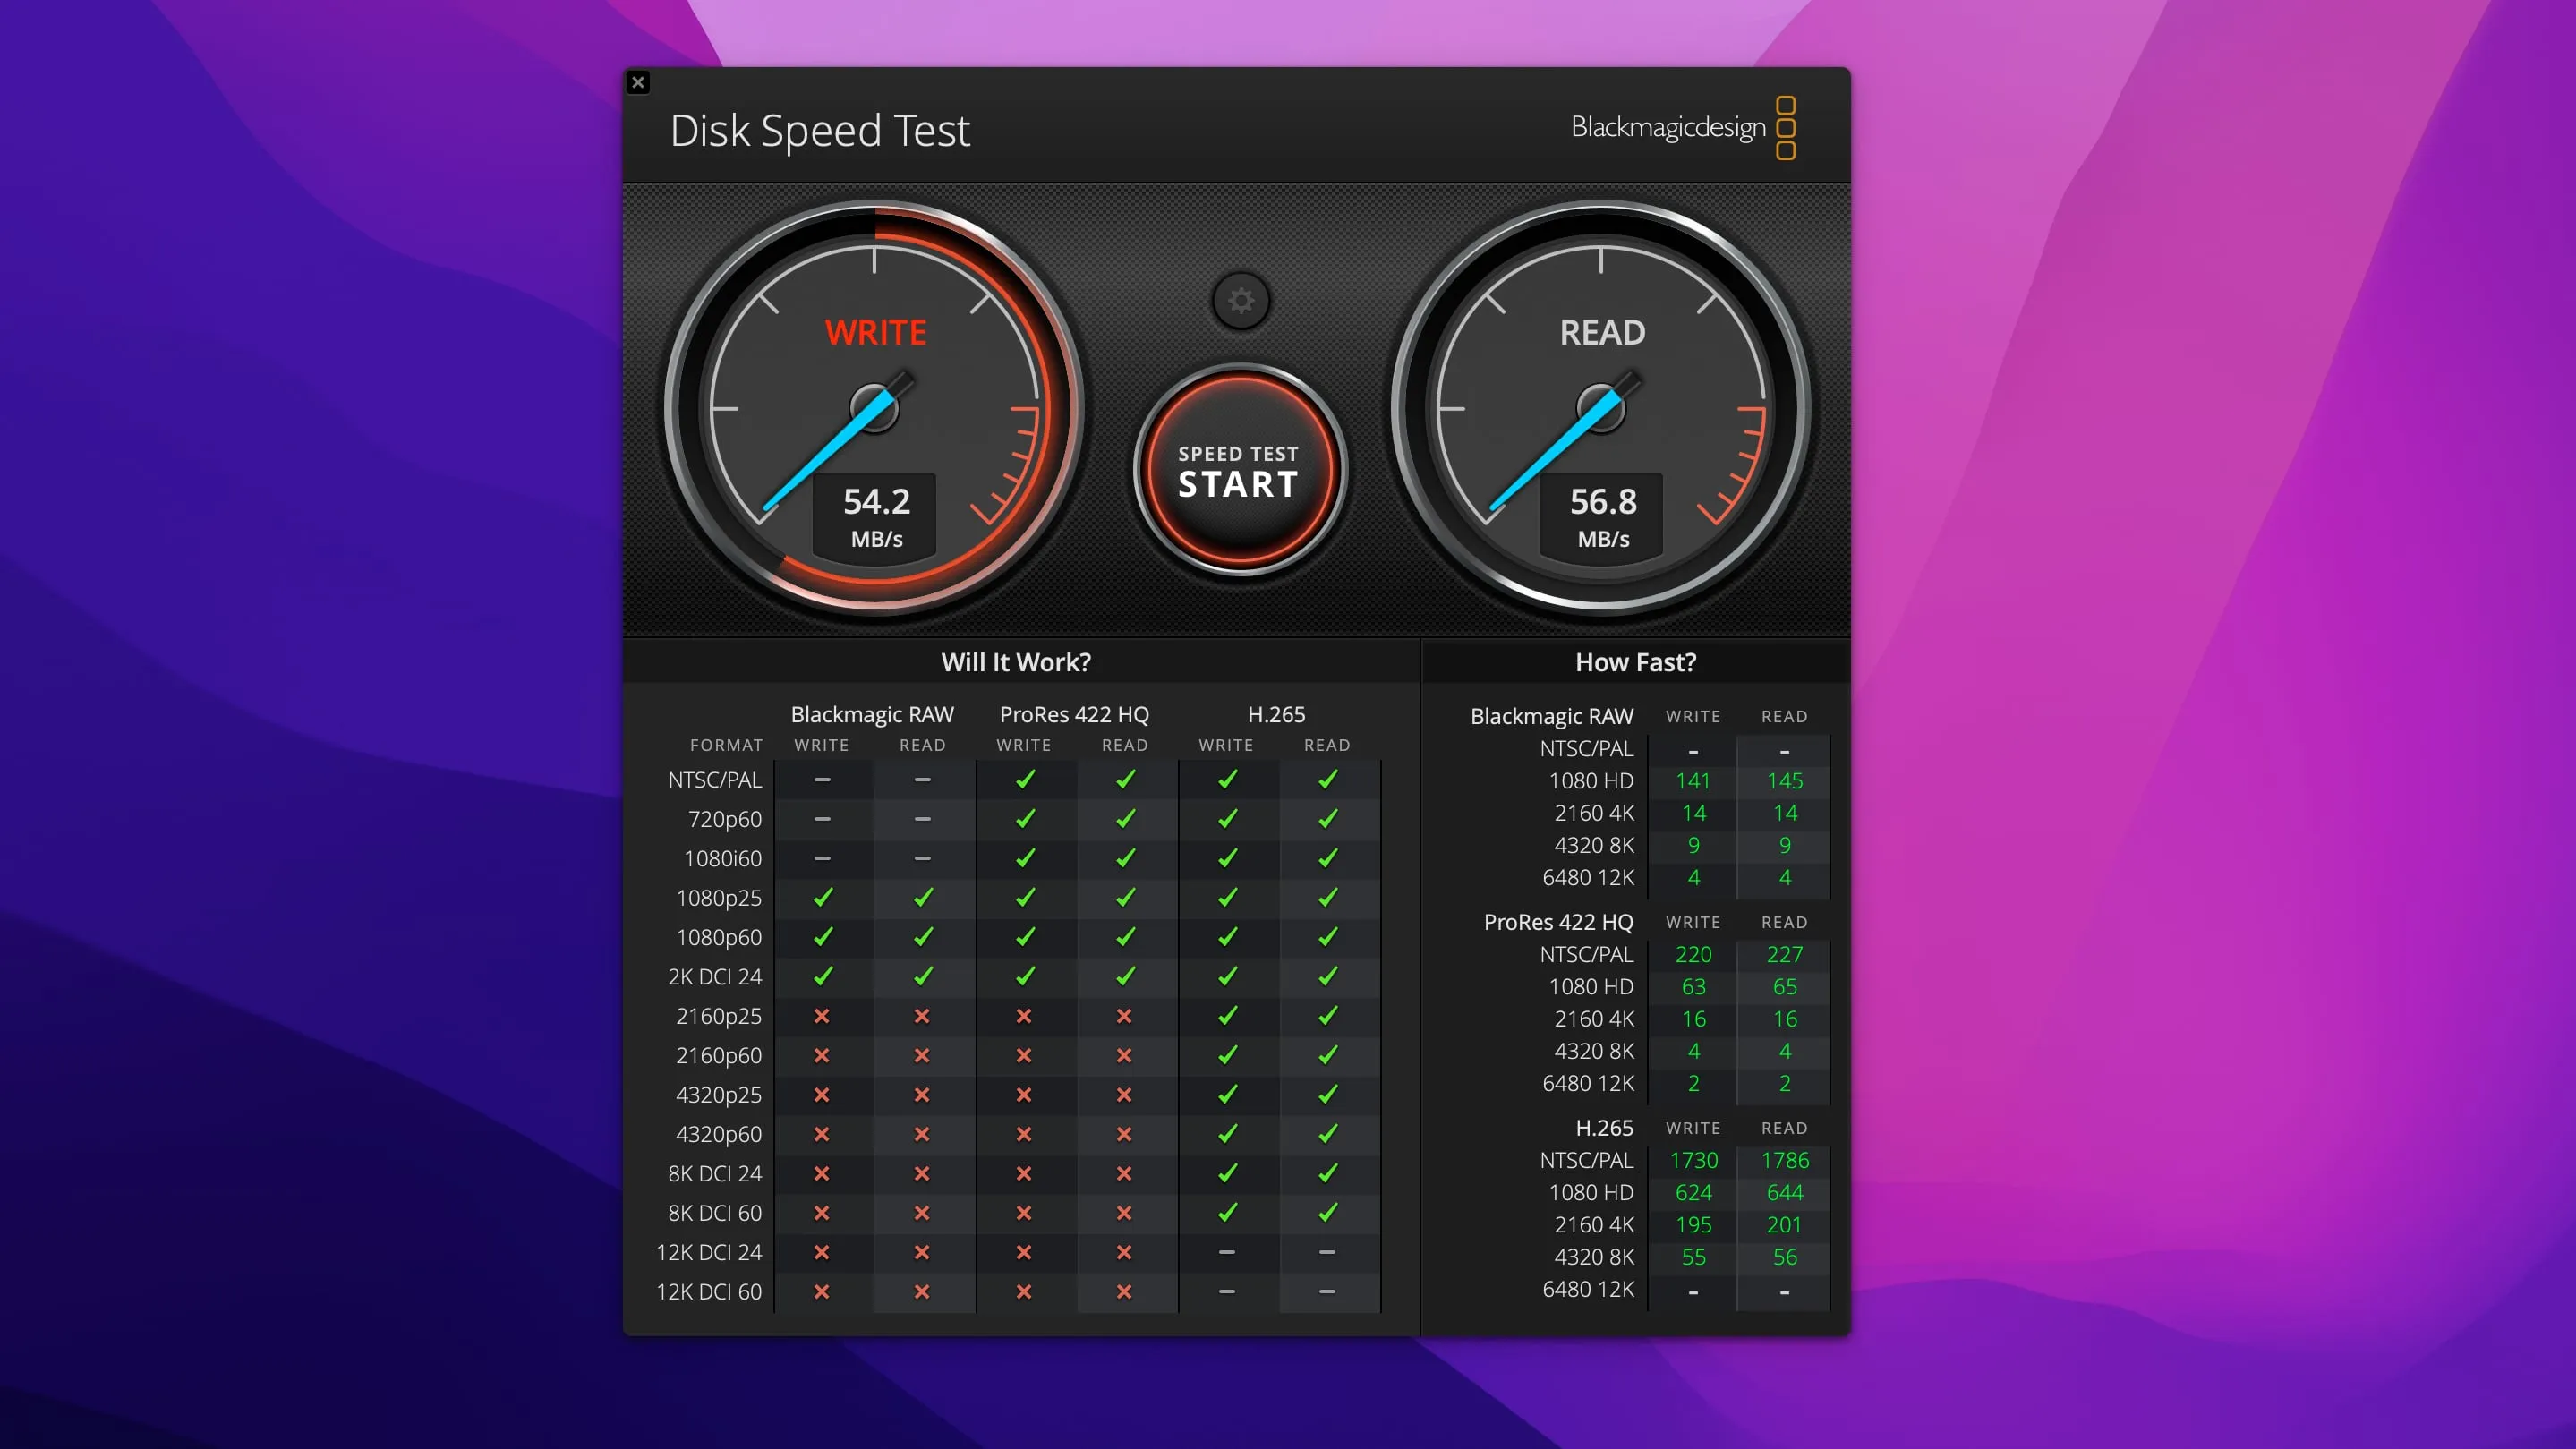Click H.265 2160 4K read value 201
The image size is (2576, 1449).
tap(1784, 1225)
